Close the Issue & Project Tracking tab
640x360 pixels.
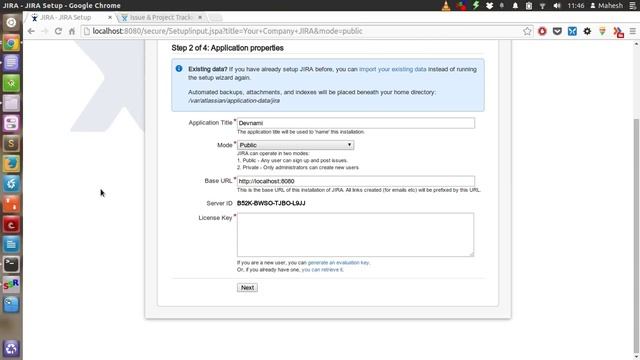[x=200, y=18]
